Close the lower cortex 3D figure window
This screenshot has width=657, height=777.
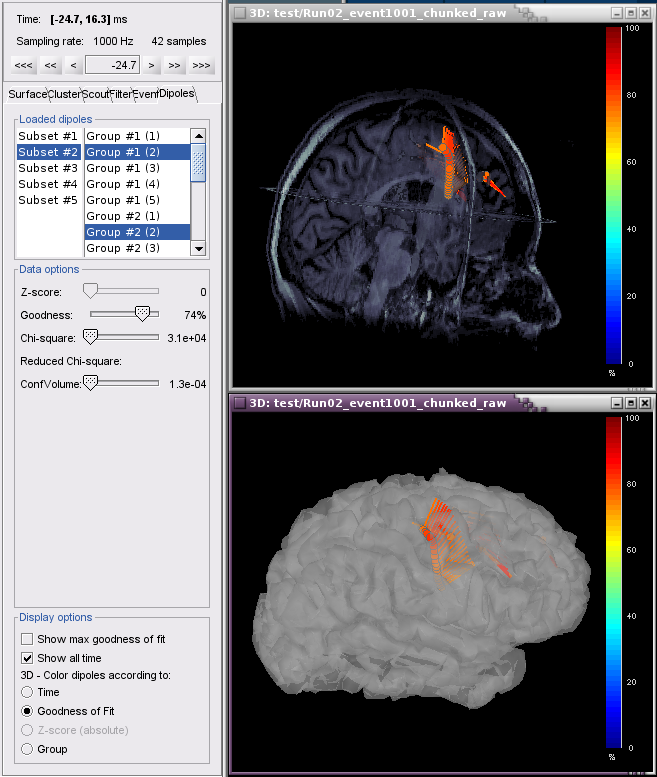(645, 403)
